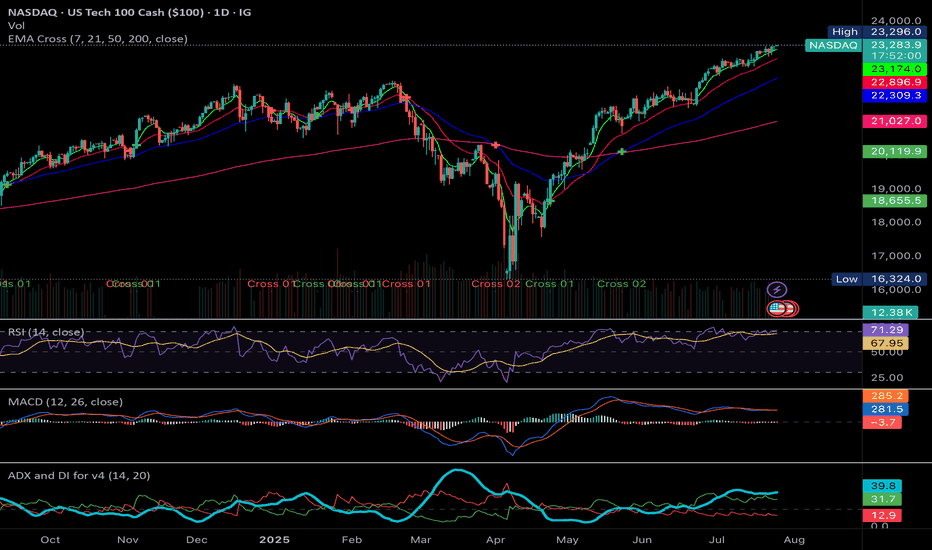The height and width of the screenshot is (550, 932).
Task: Click 'Jun' on the time axis
Action: pos(642,540)
